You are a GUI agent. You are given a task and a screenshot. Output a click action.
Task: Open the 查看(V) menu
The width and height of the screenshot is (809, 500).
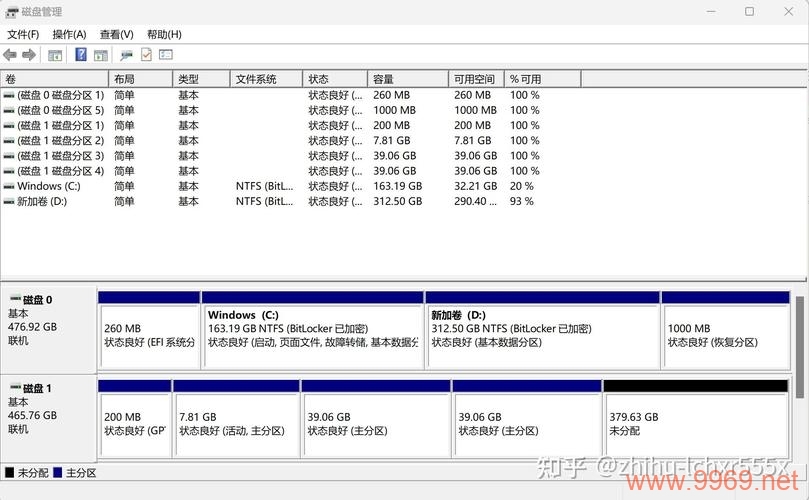pyautogui.click(x=117, y=35)
